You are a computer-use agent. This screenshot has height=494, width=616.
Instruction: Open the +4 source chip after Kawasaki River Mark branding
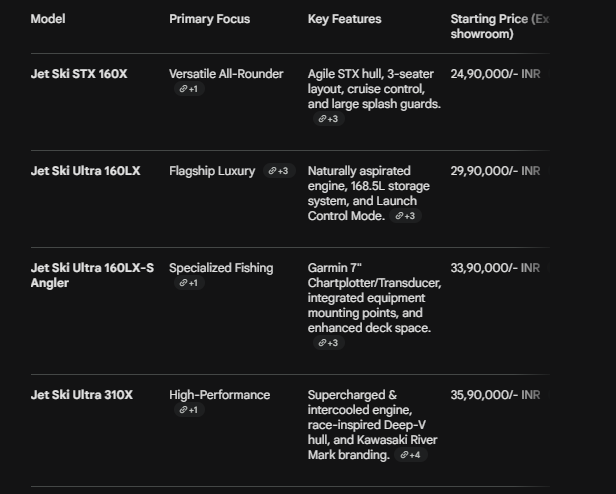pyautogui.click(x=410, y=455)
